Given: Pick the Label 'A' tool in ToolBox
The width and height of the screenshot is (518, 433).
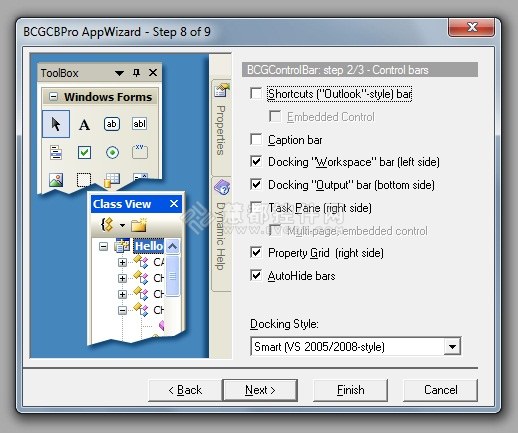Looking at the screenshot, I should [x=84, y=125].
